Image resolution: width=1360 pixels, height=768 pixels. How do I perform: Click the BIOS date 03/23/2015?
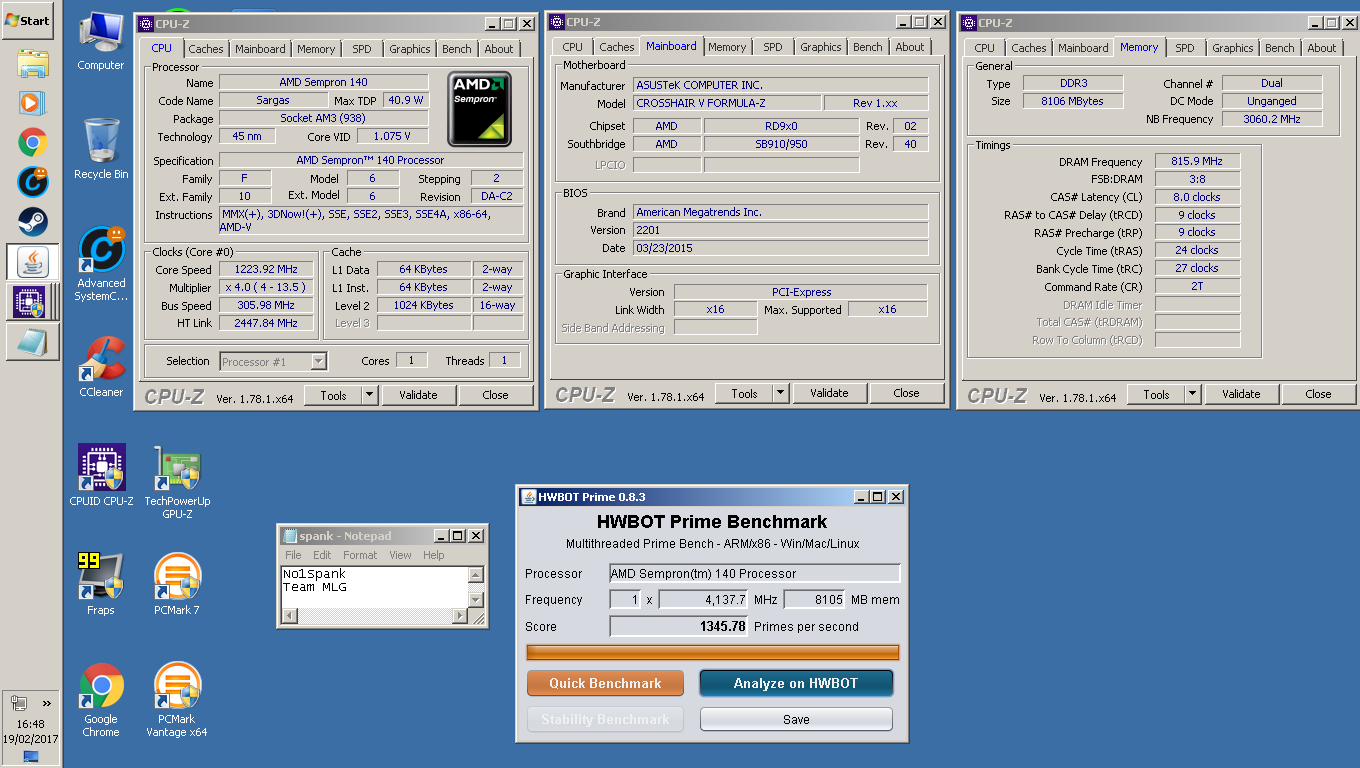pos(781,248)
